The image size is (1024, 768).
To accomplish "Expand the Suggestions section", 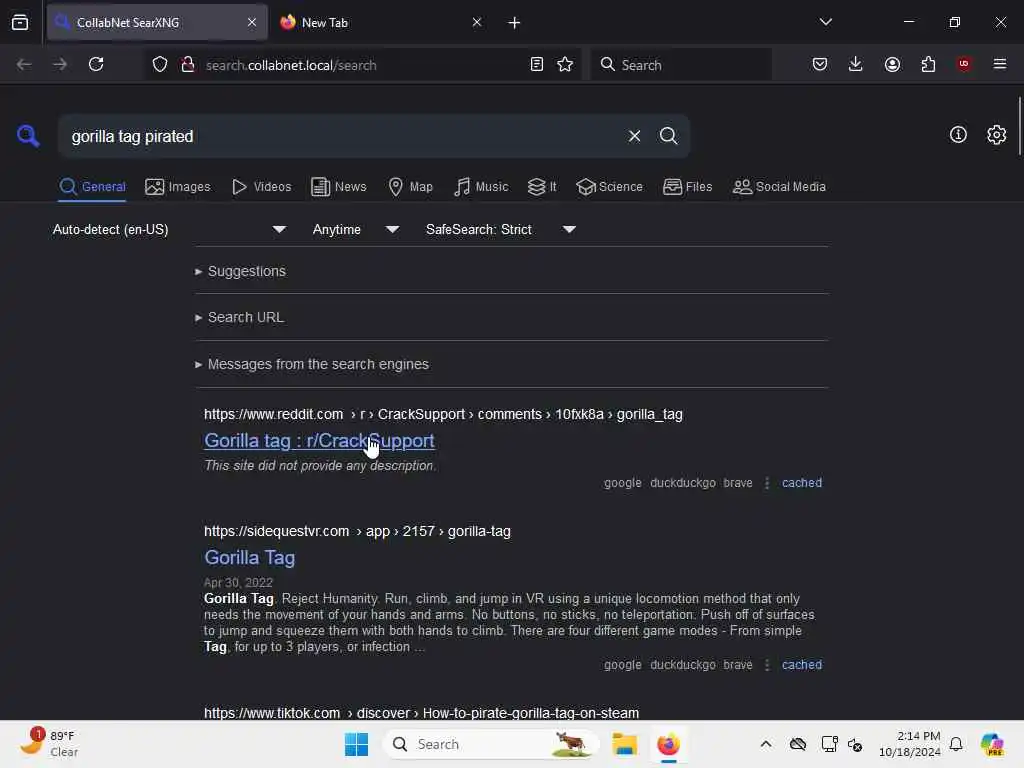I will [240, 271].
